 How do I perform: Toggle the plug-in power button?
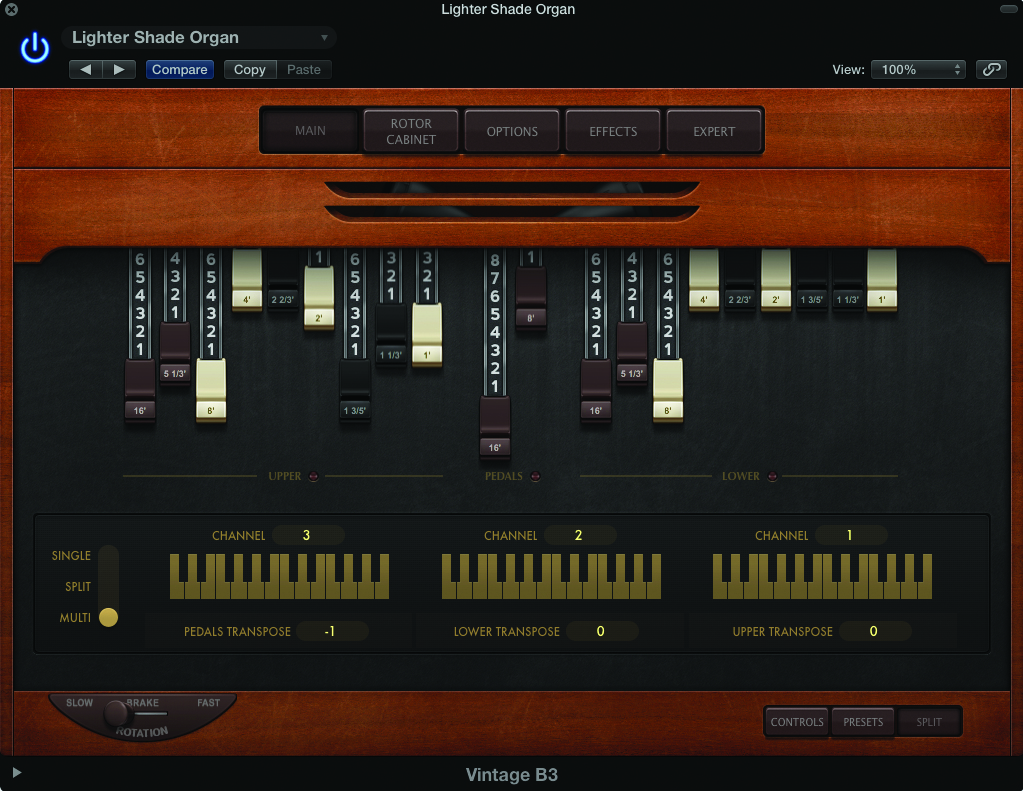click(35, 48)
